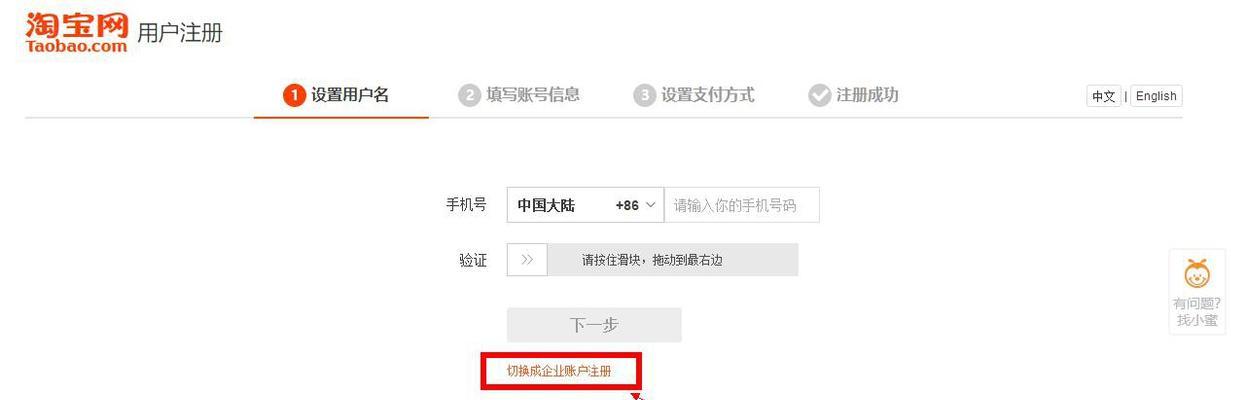Open the 有问题?找小蜜 assistant mascot

tap(1197, 272)
